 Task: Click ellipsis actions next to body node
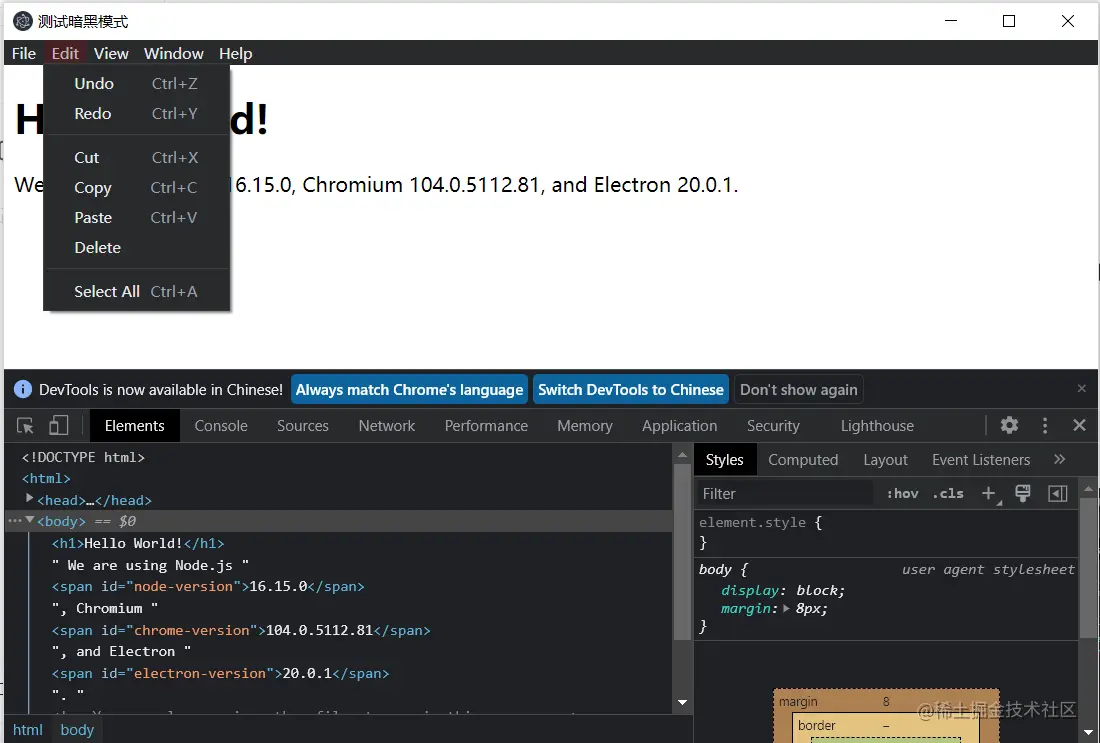(15, 521)
